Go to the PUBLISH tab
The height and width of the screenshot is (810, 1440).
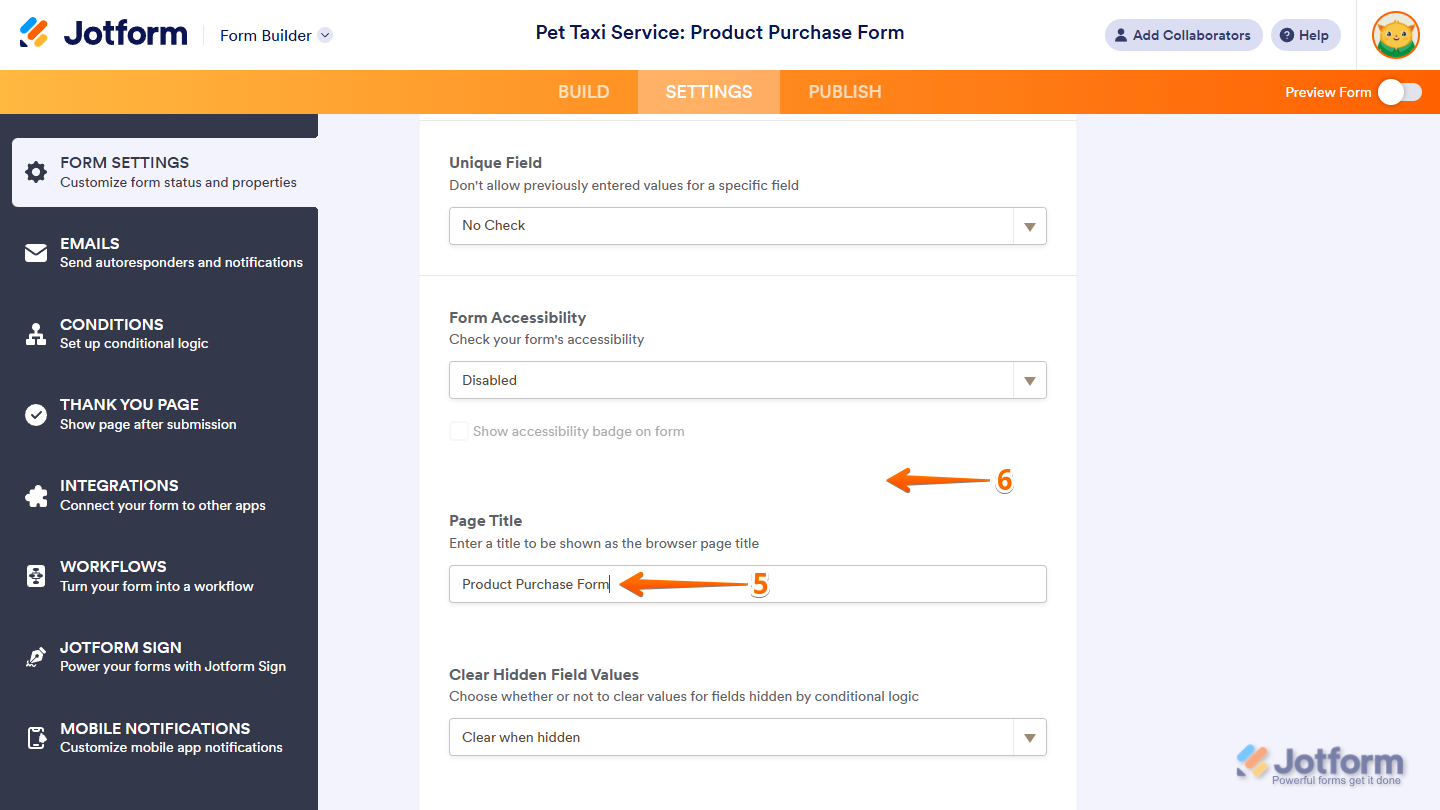point(844,92)
